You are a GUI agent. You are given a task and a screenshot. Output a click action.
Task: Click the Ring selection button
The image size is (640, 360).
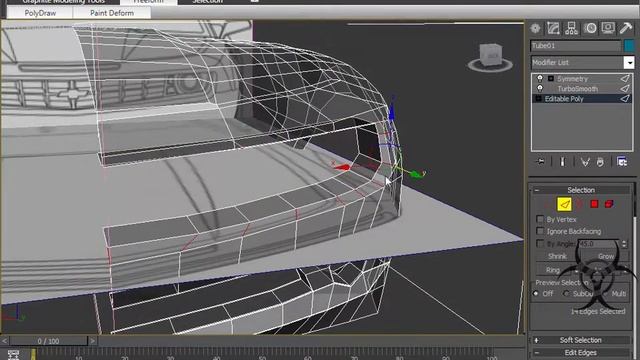point(553,270)
